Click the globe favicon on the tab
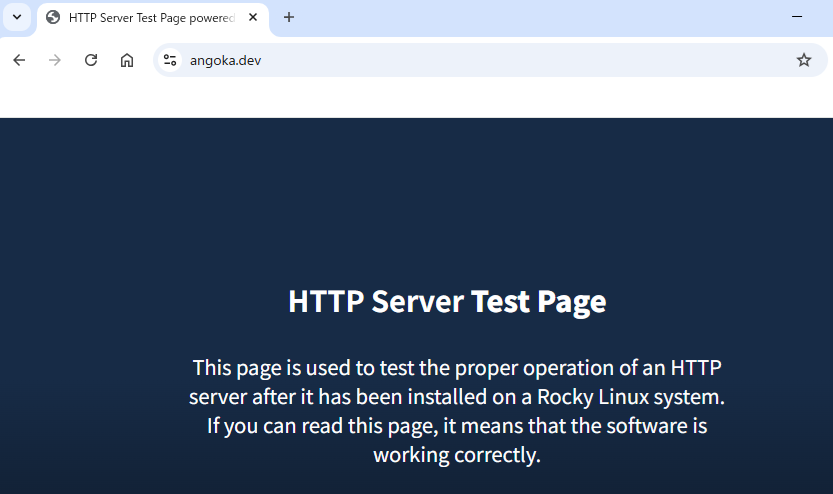Image resolution: width=833 pixels, height=494 pixels. (x=53, y=17)
